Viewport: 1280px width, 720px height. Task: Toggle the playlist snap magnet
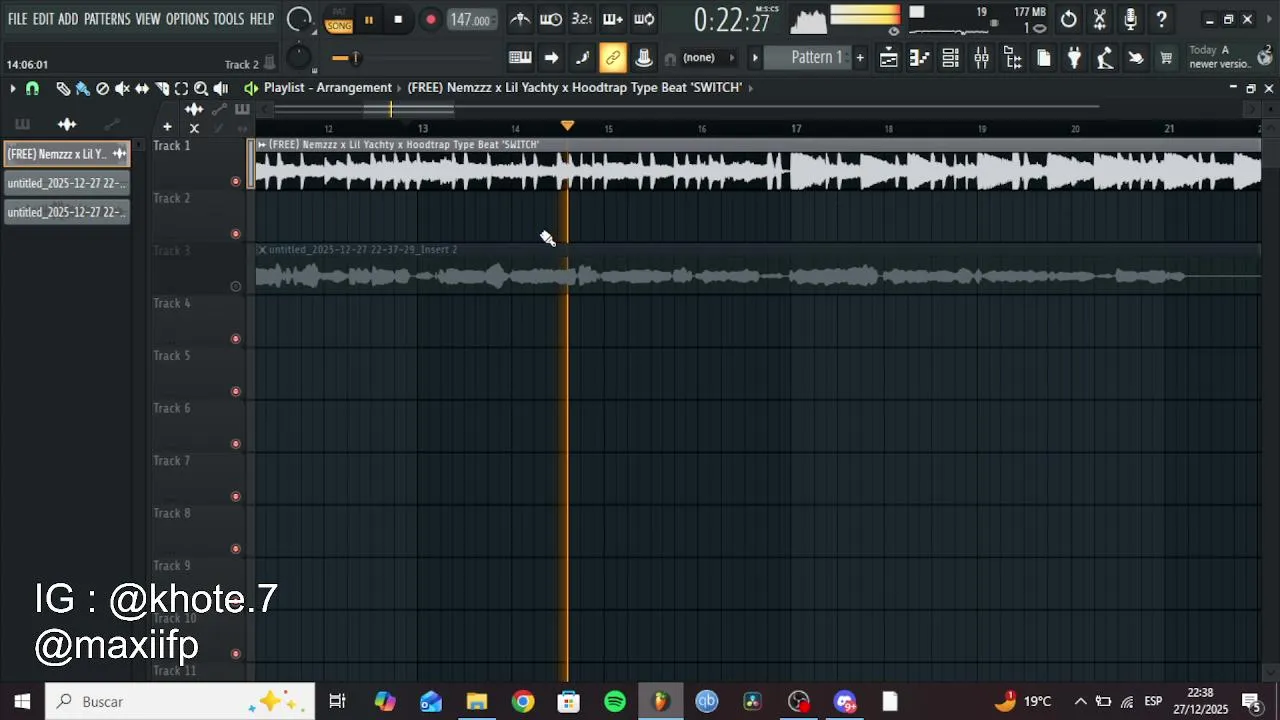pos(32,88)
